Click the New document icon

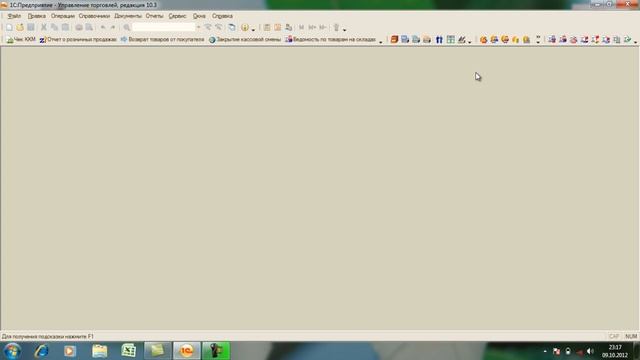9,27
